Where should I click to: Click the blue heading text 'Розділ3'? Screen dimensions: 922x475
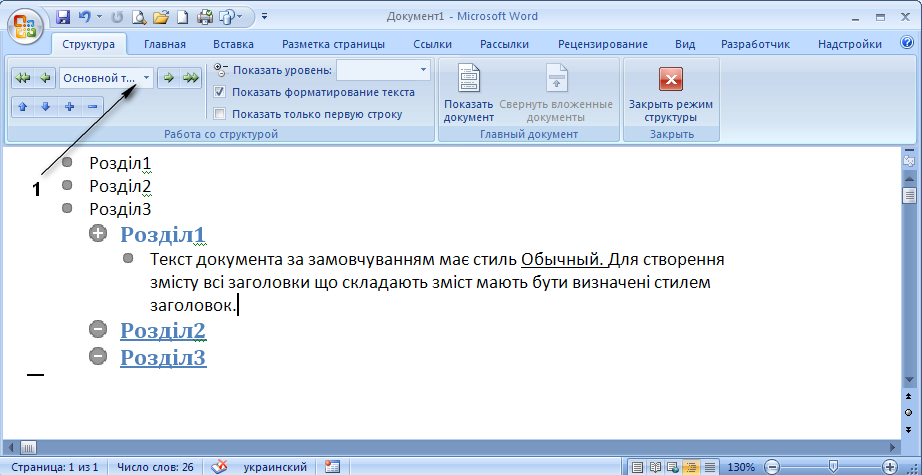[x=163, y=358]
